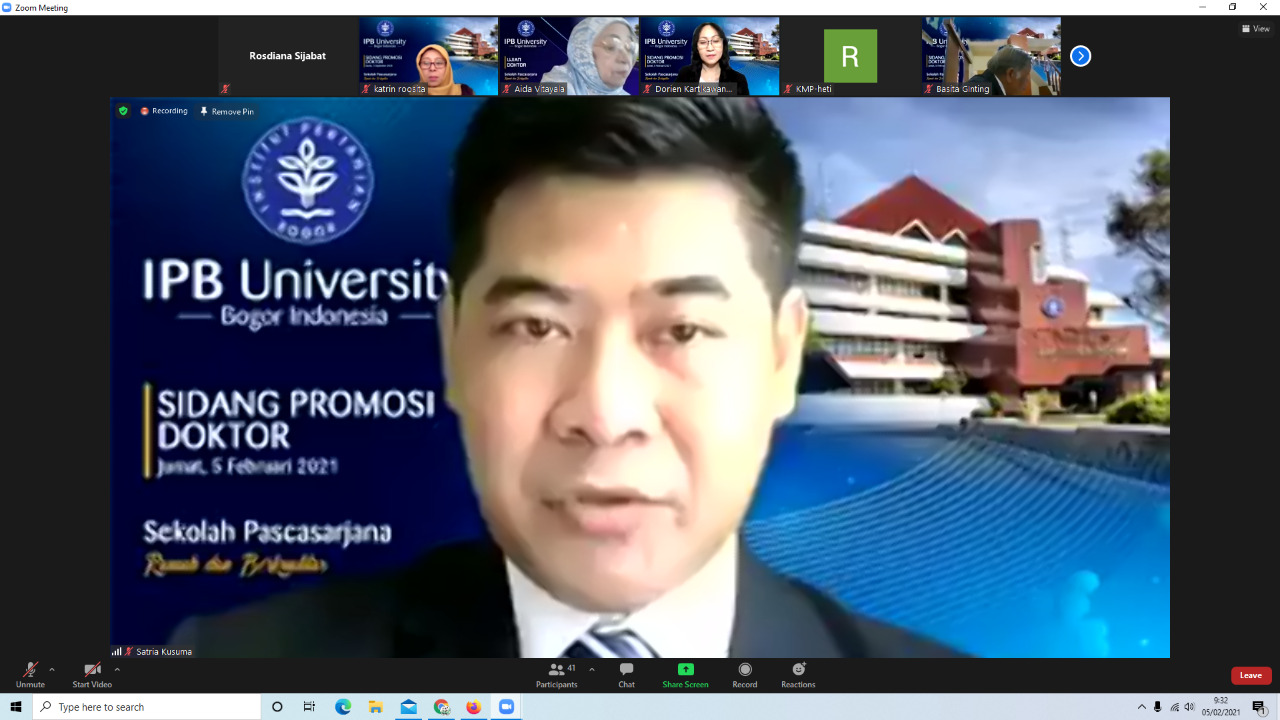The width and height of the screenshot is (1280, 720).
Task: Click the green Share Screen button
Action: [x=685, y=675]
